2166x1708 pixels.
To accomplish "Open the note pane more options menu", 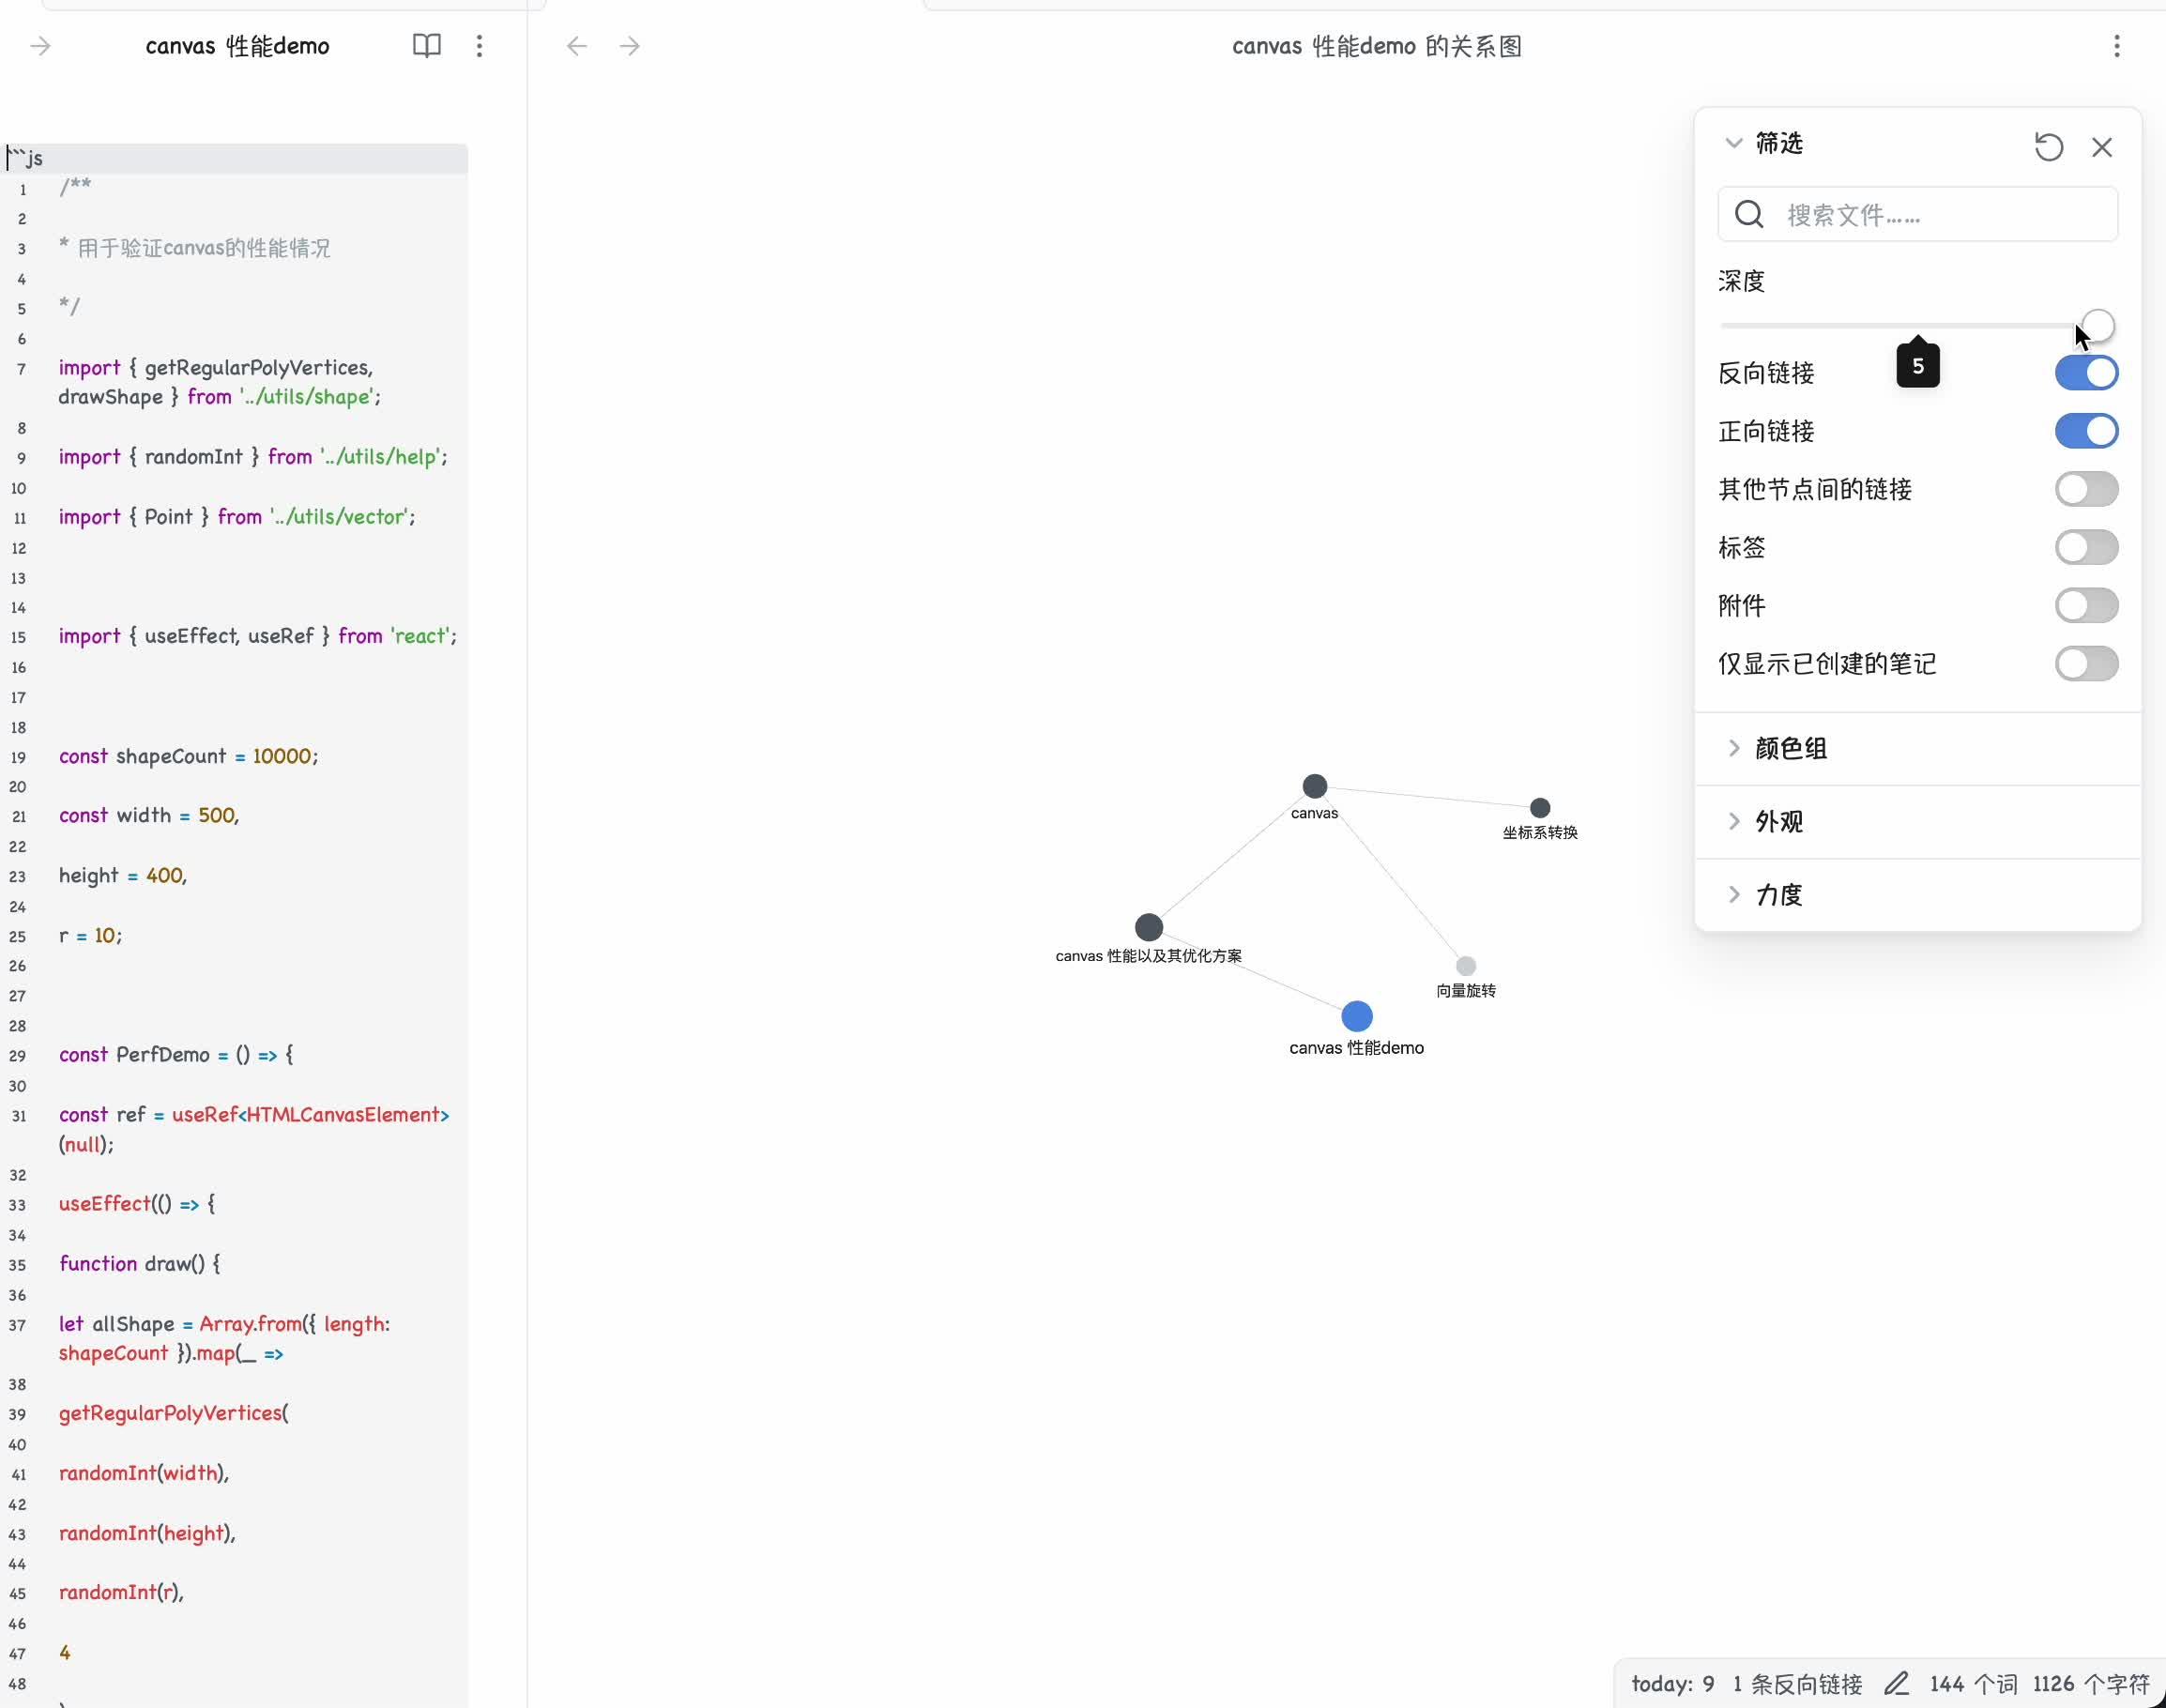I will tap(480, 46).
